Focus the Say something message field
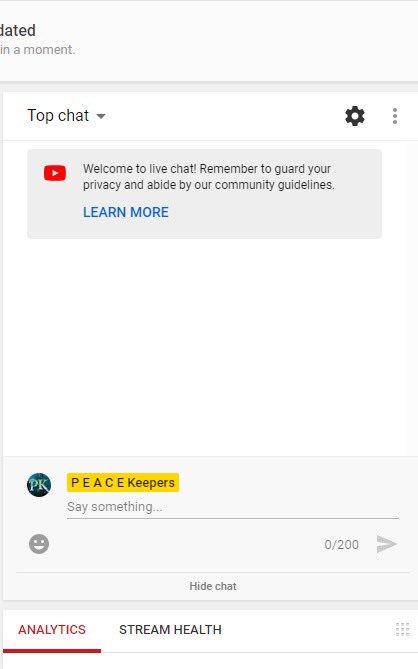The image size is (418, 669). pos(232,507)
